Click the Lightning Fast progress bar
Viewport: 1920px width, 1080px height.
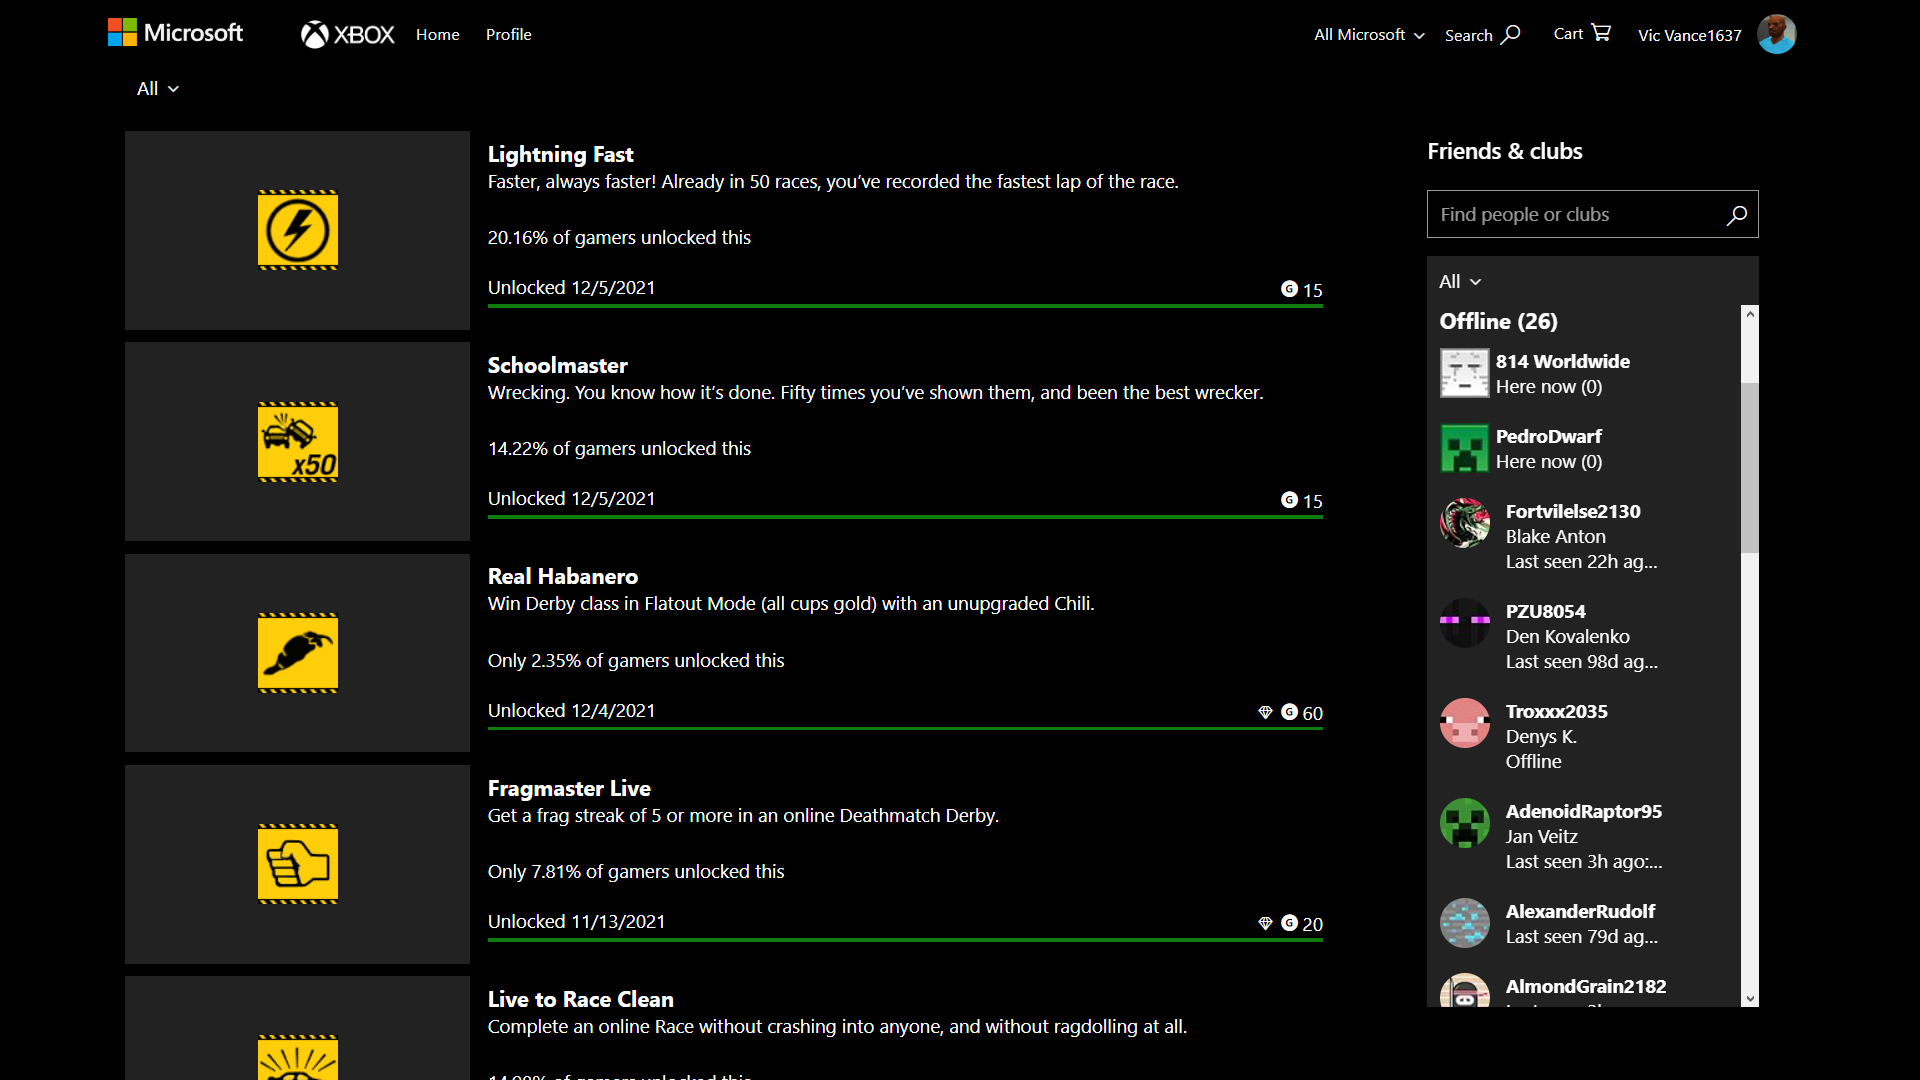click(905, 306)
